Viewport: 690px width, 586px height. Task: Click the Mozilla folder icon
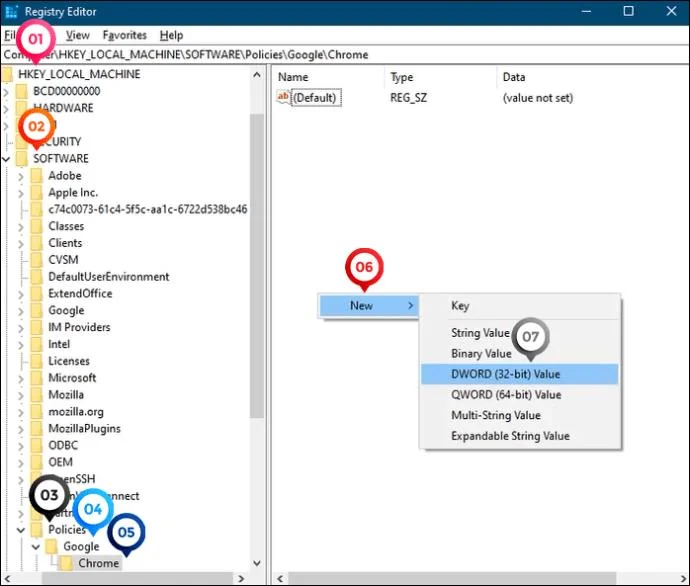37,395
